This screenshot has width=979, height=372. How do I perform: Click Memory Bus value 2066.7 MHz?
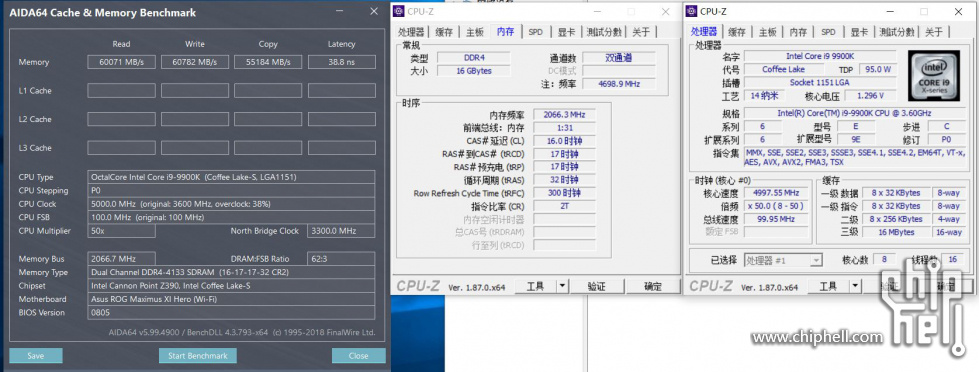pyautogui.click(x=121, y=258)
